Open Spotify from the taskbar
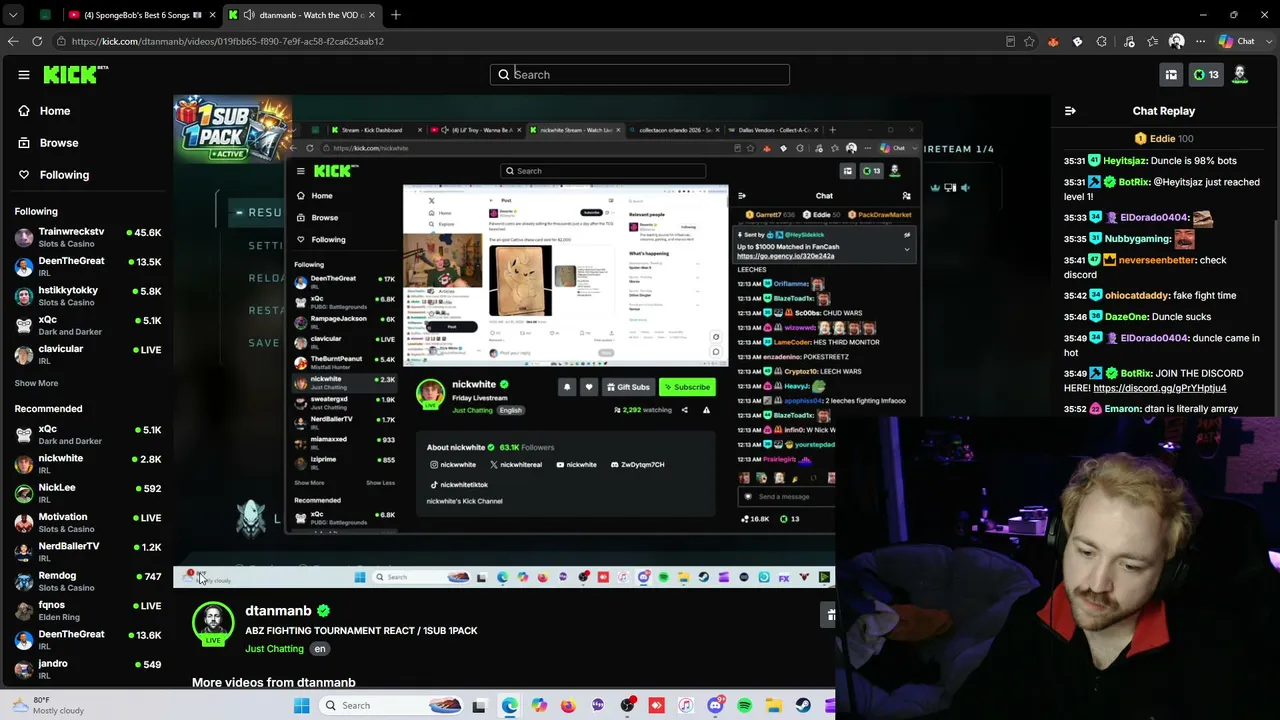The width and height of the screenshot is (1280, 720). 745,706
